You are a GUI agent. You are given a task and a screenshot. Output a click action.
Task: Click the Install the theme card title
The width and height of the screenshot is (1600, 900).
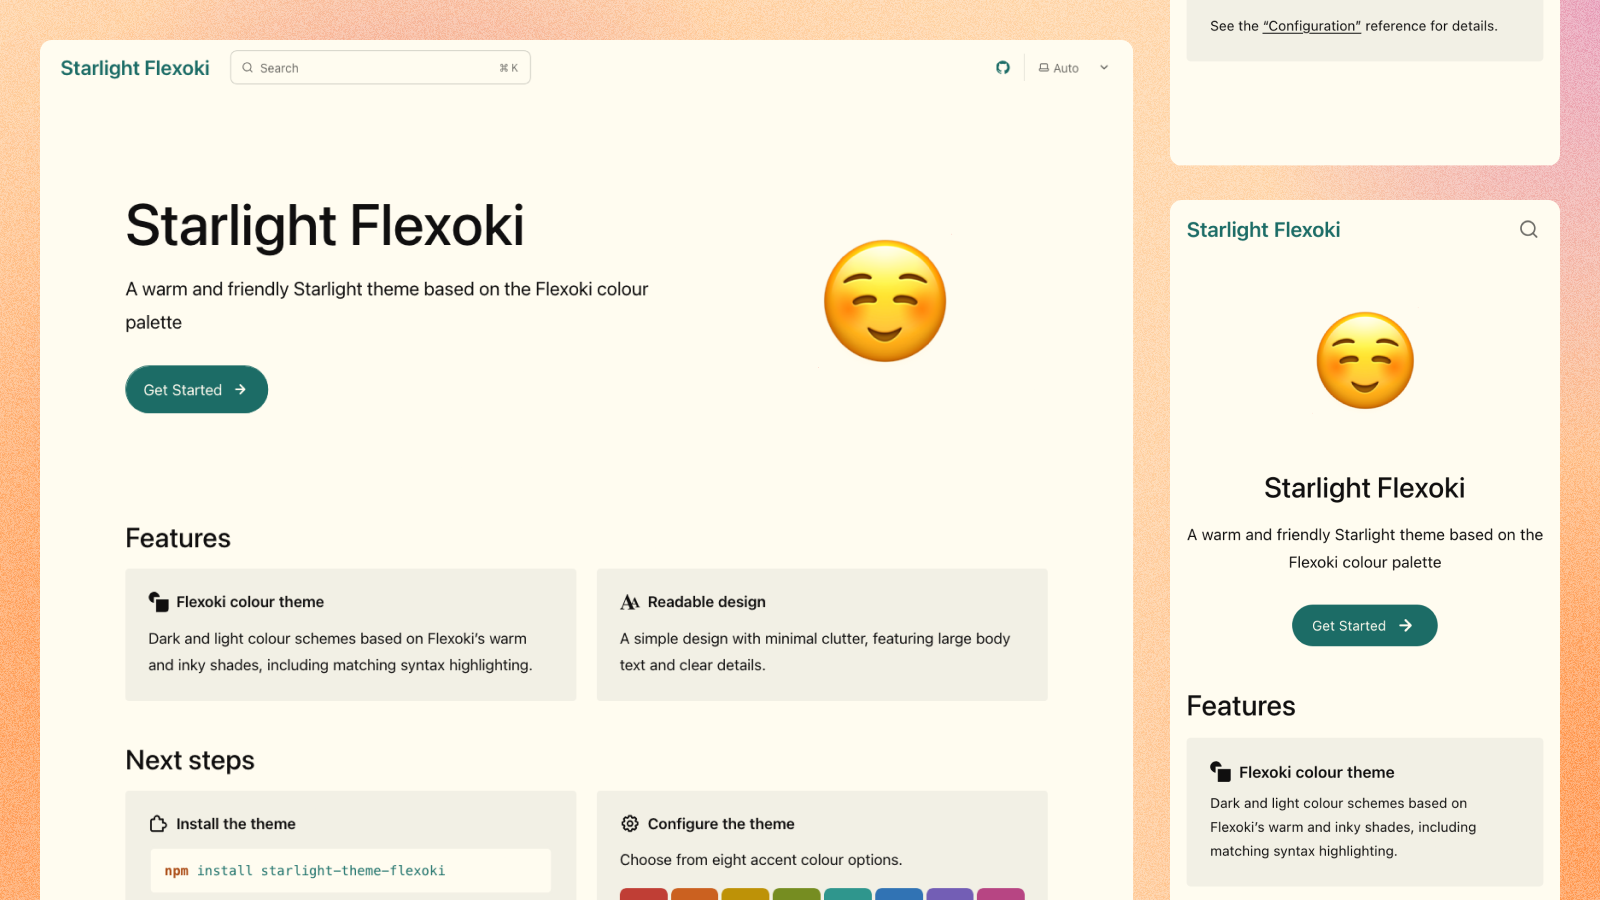click(236, 824)
